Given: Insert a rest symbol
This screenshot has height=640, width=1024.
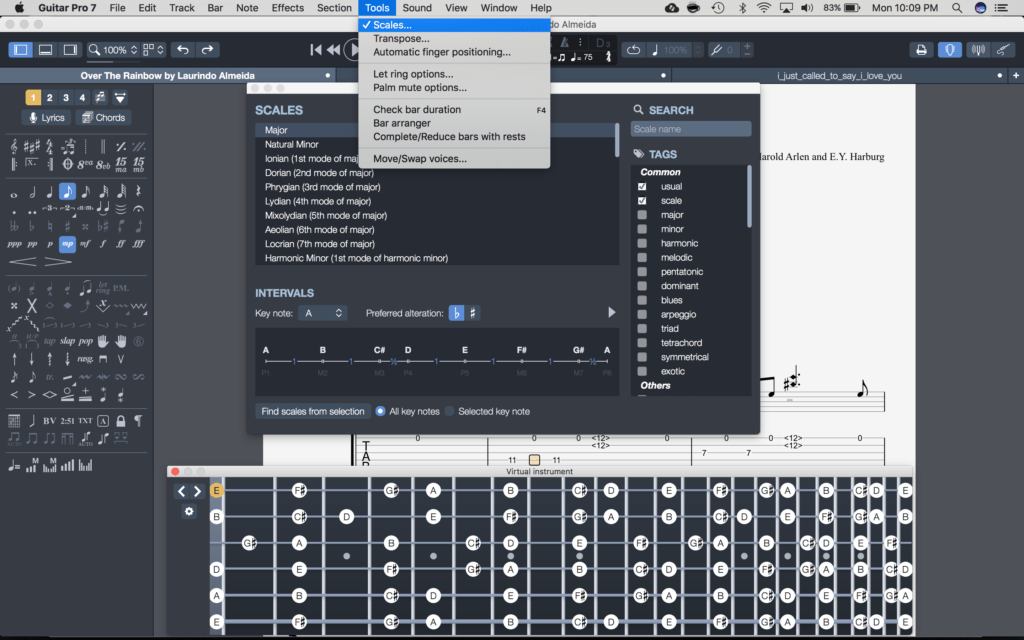Looking at the screenshot, I should click(138, 192).
